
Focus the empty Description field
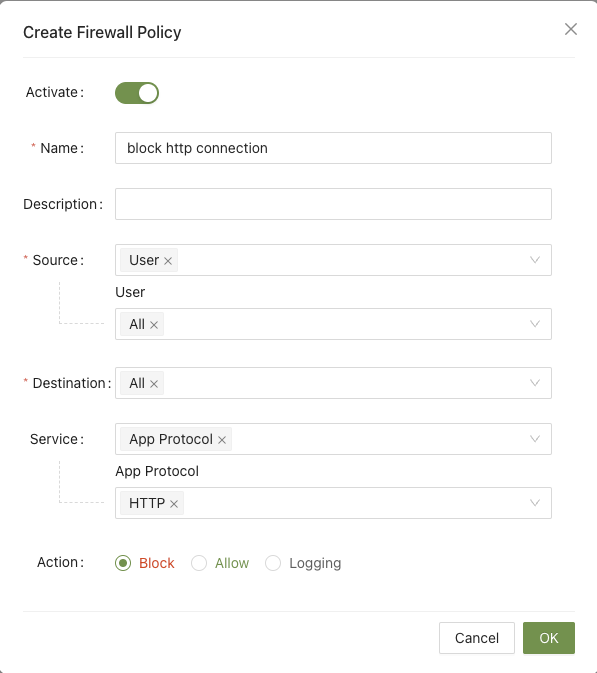point(333,204)
